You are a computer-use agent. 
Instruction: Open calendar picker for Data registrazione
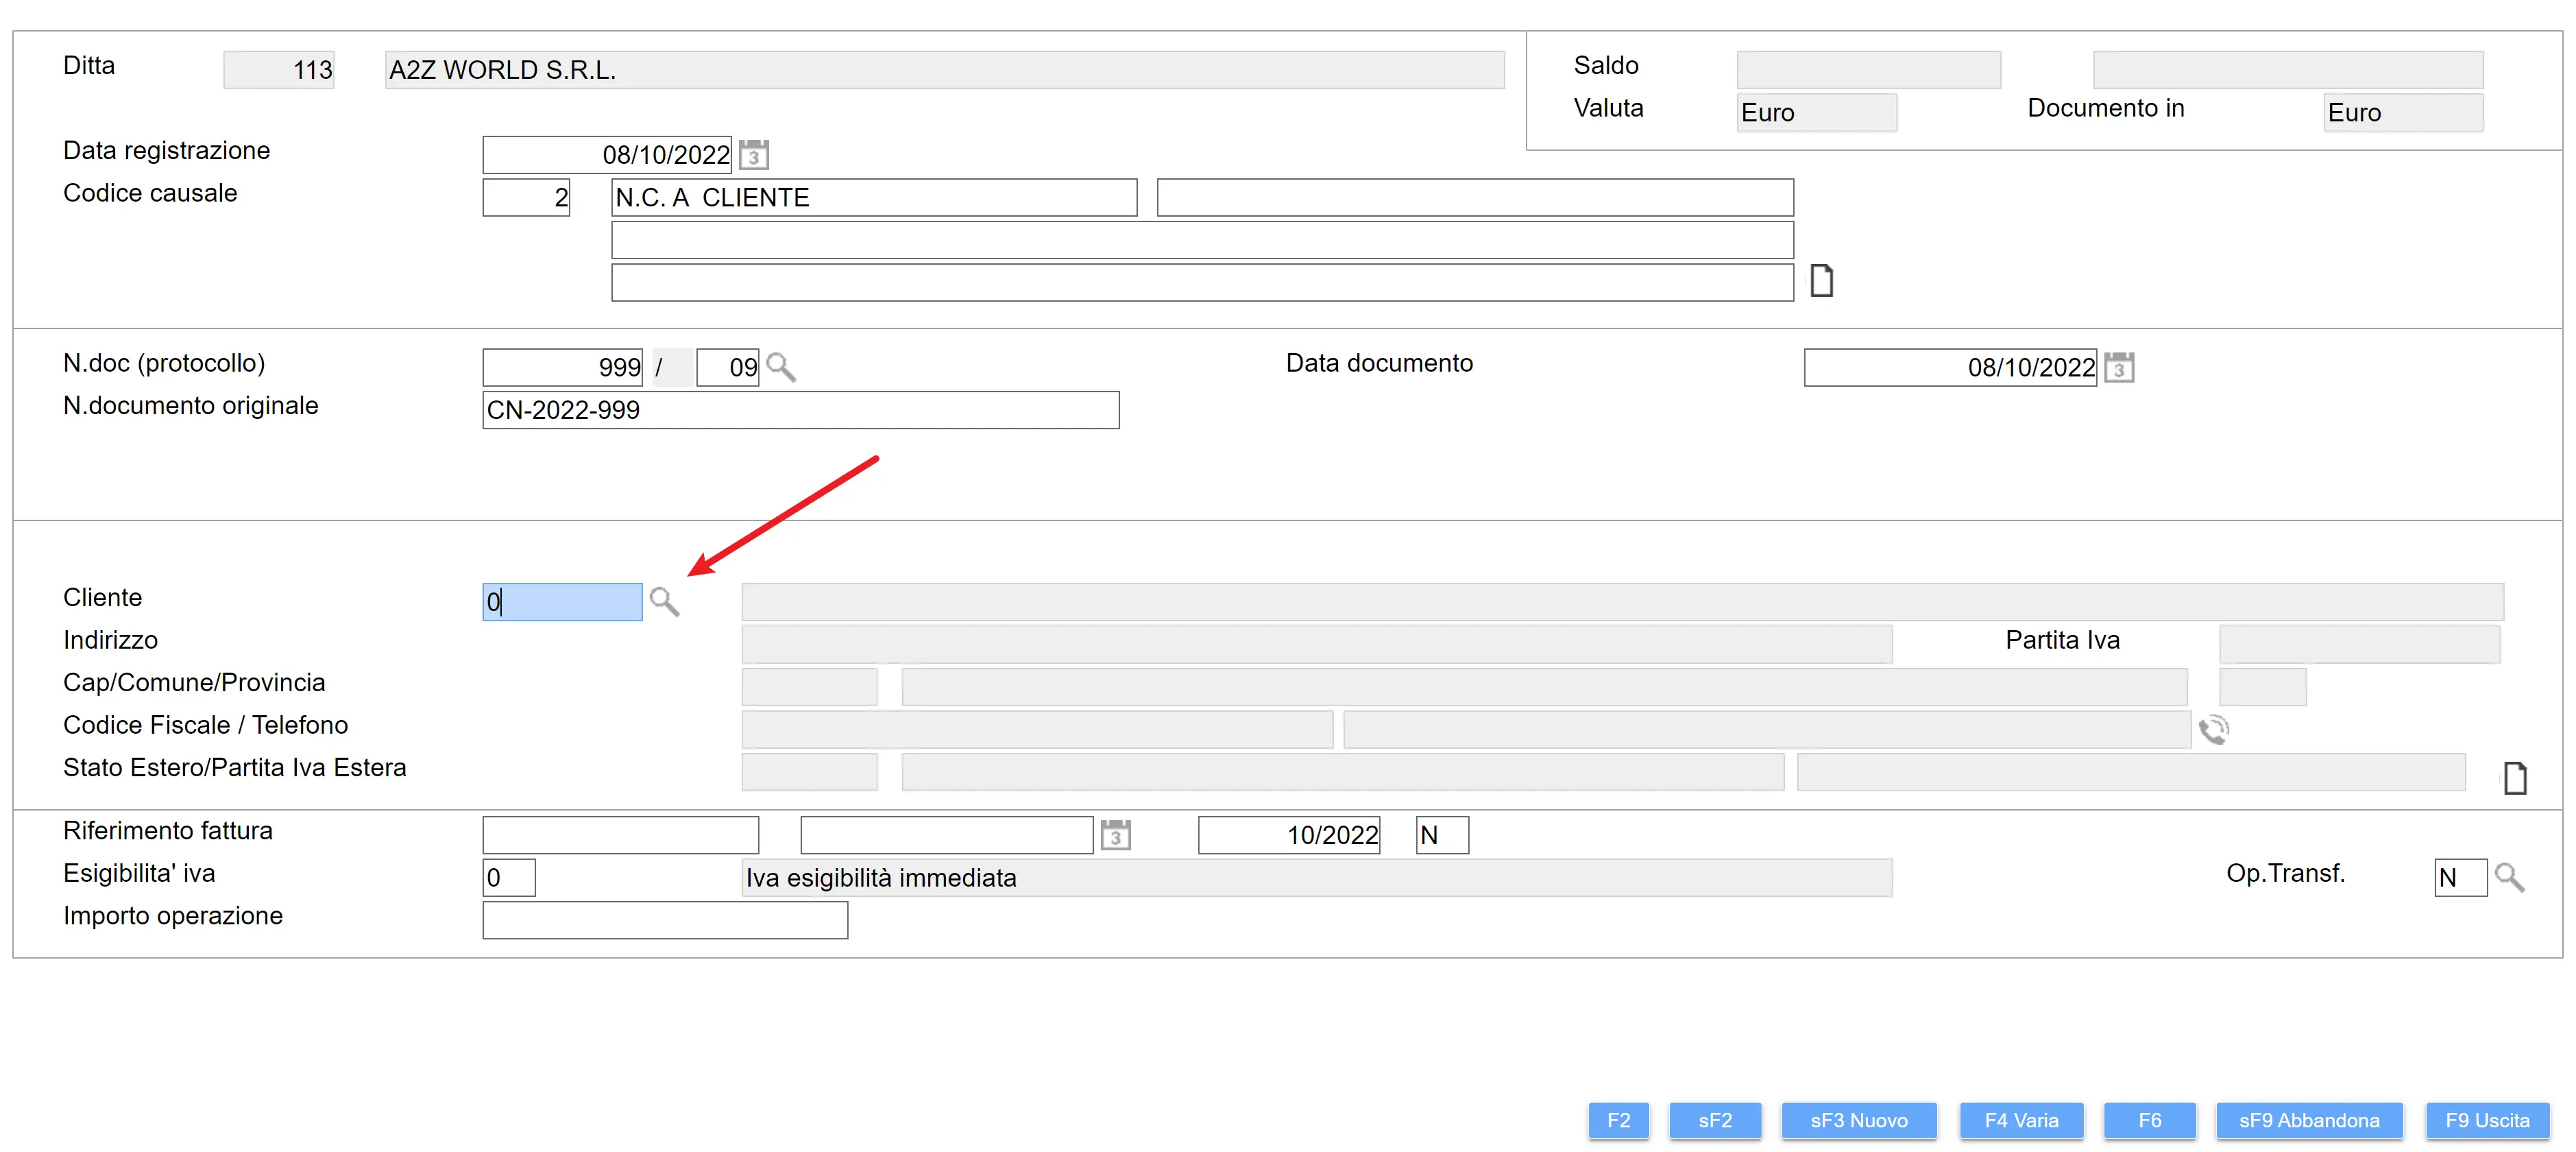[x=754, y=155]
